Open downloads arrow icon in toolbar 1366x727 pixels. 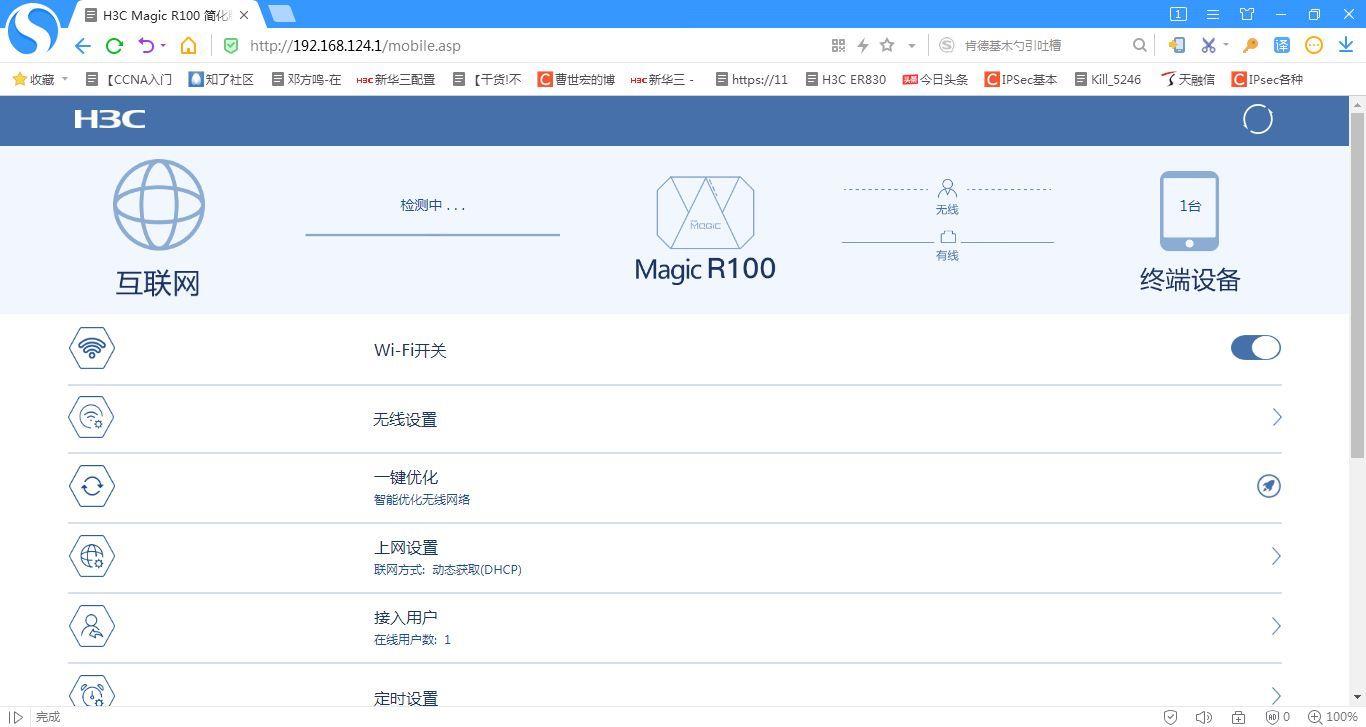1346,45
